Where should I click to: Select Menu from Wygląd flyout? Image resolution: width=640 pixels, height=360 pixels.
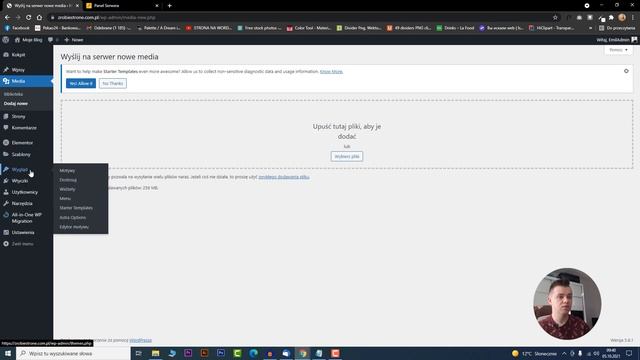coord(65,199)
